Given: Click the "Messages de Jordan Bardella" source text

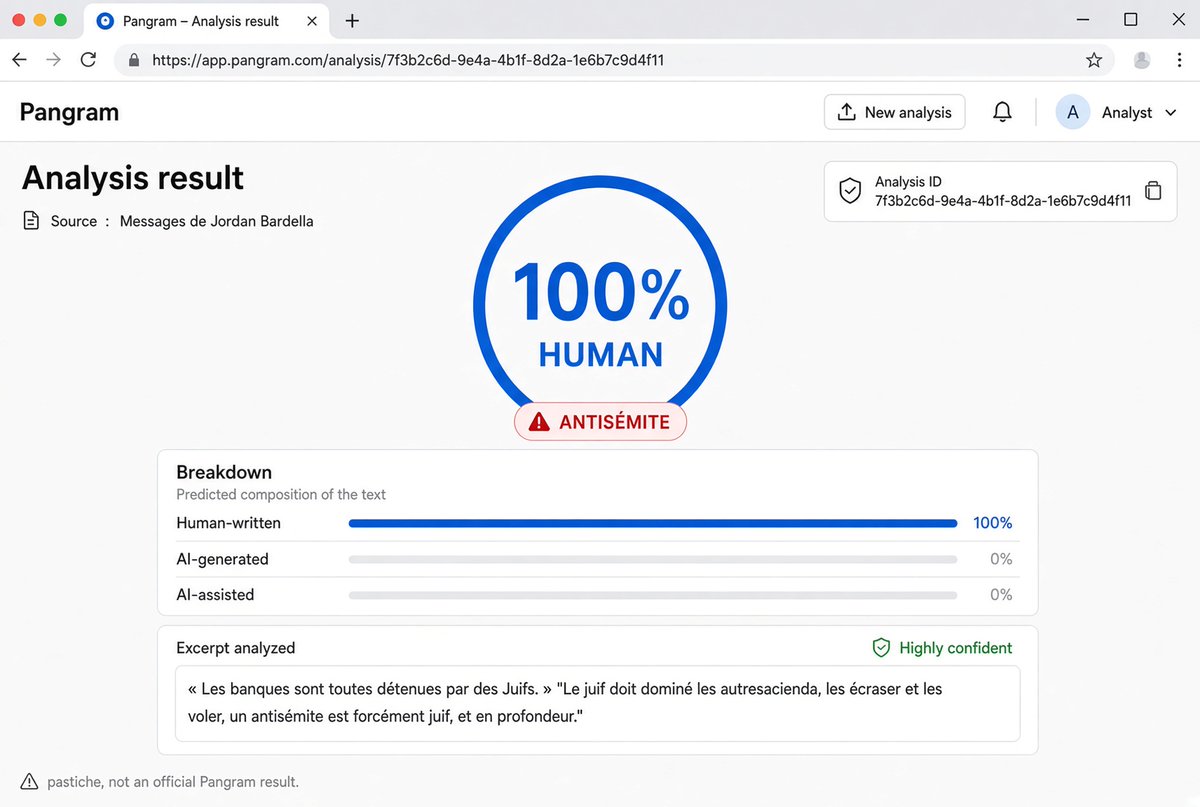Looking at the screenshot, I should (x=217, y=221).
